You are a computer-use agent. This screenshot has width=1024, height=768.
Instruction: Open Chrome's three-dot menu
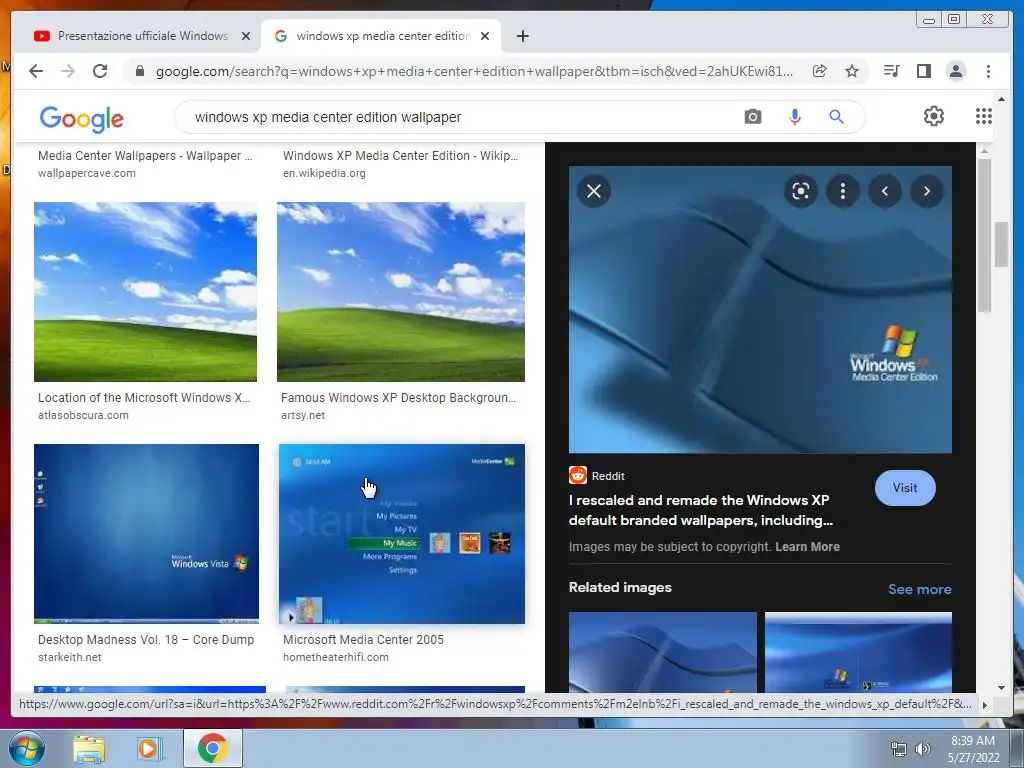(988, 71)
